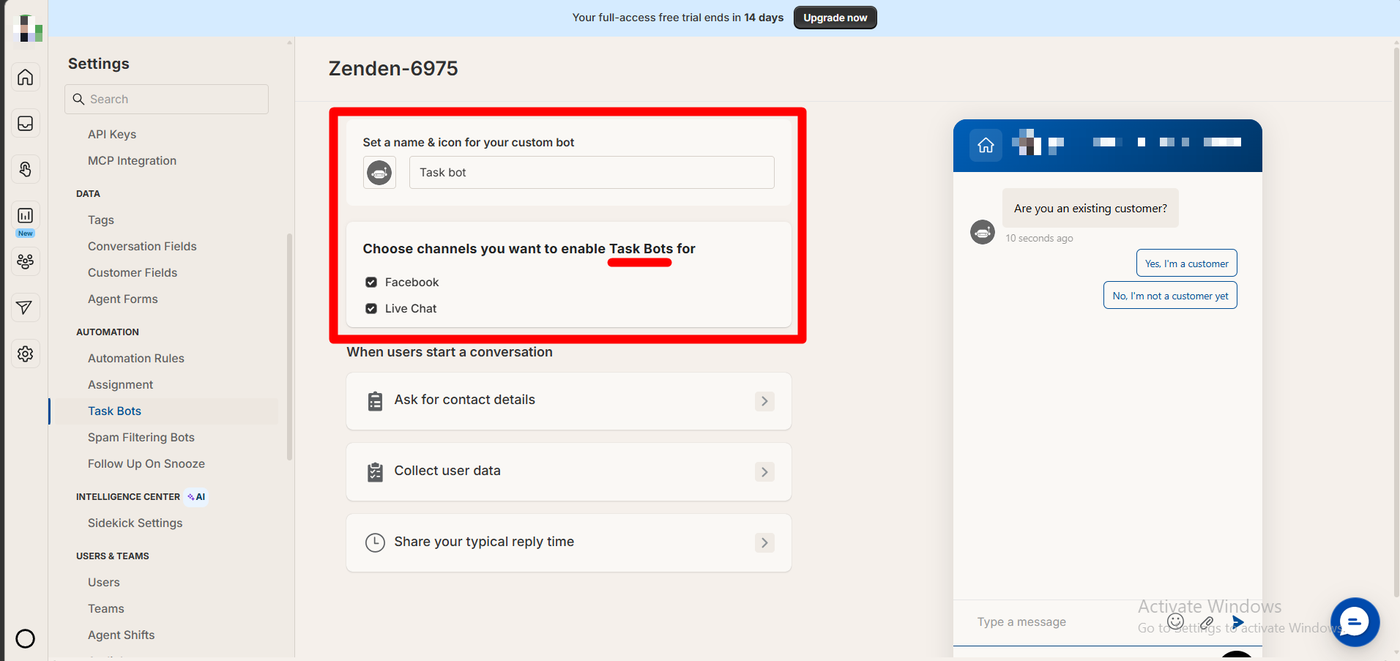Open the emoji picker in chat preview
Image resolution: width=1400 pixels, height=661 pixels.
click(x=1176, y=621)
